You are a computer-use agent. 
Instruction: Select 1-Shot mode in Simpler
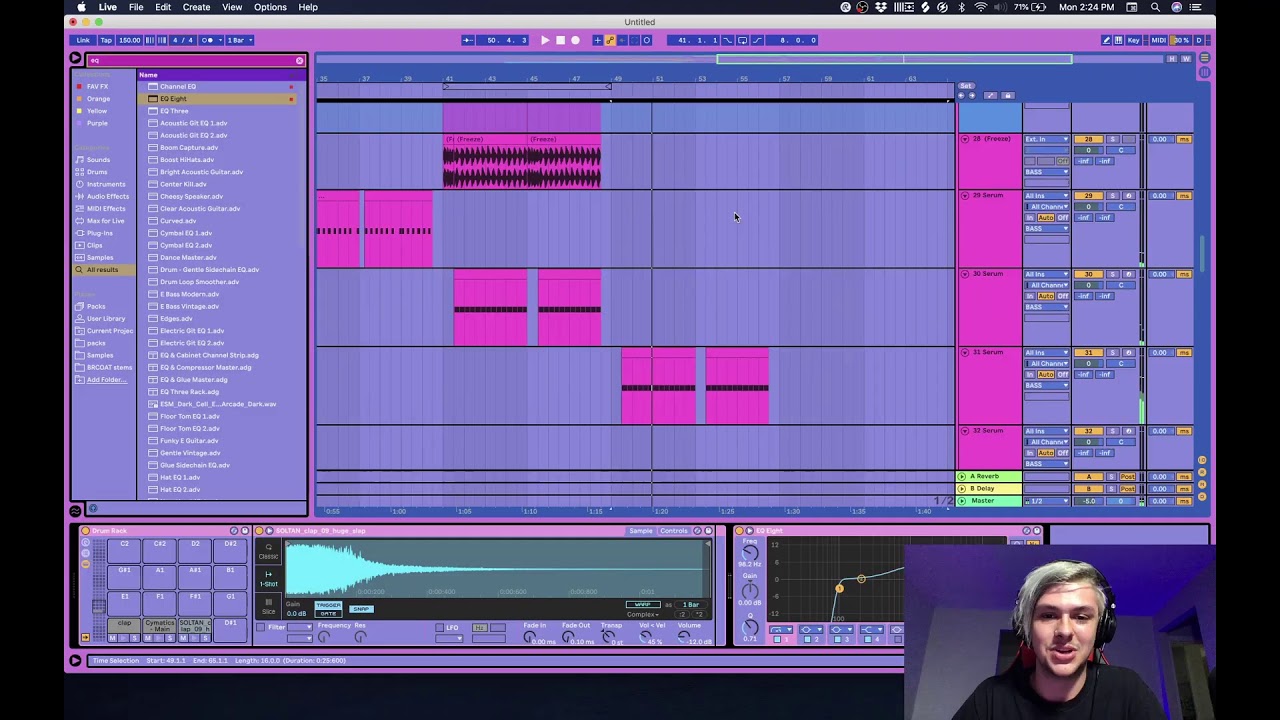[x=268, y=580]
